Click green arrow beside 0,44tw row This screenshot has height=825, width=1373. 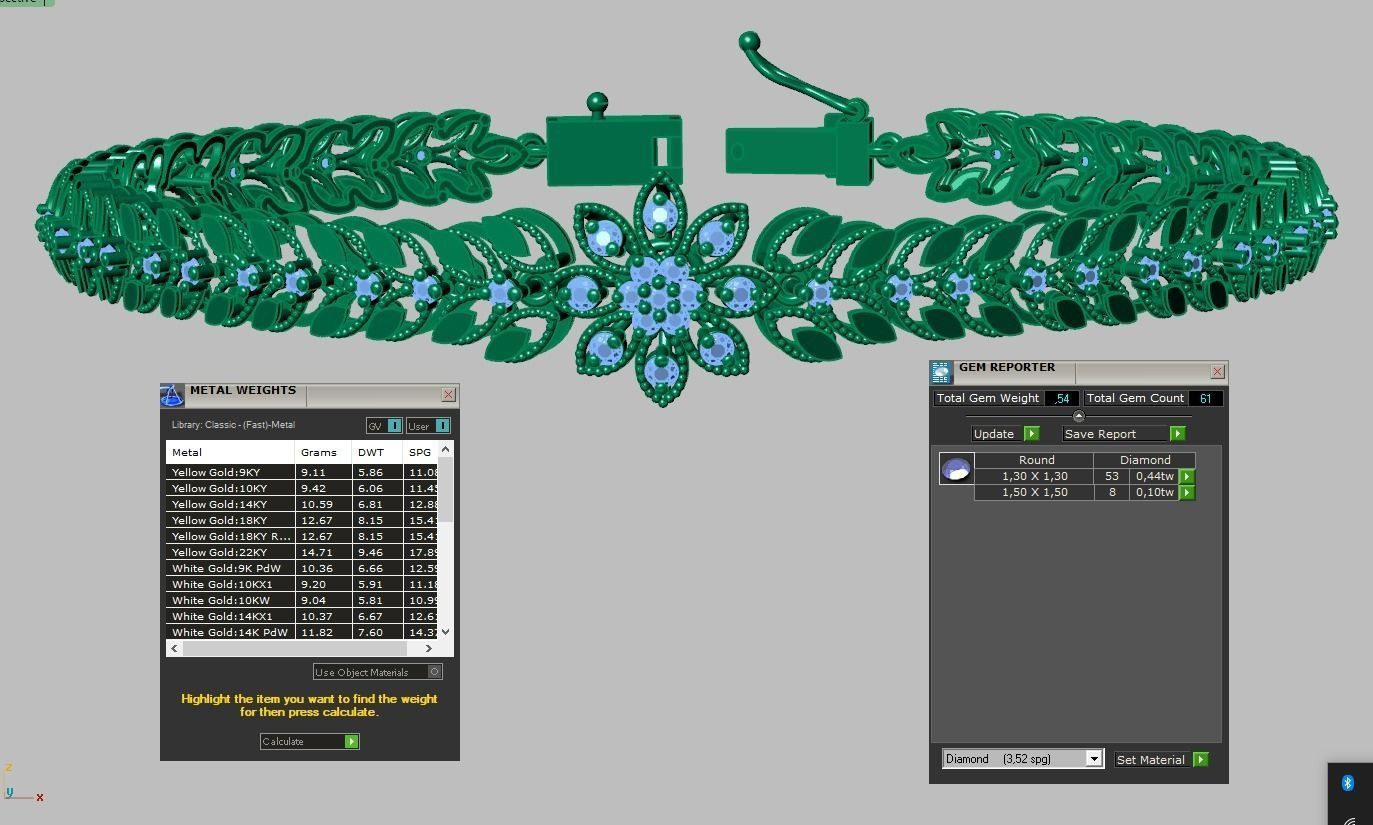(1187, 476)
